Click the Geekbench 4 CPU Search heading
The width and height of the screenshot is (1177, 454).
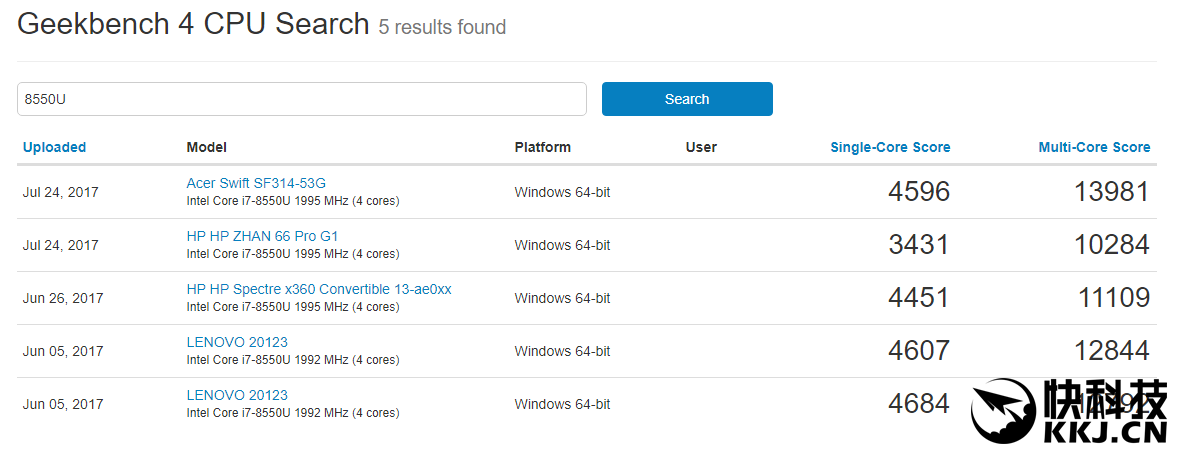pos(193,25)
